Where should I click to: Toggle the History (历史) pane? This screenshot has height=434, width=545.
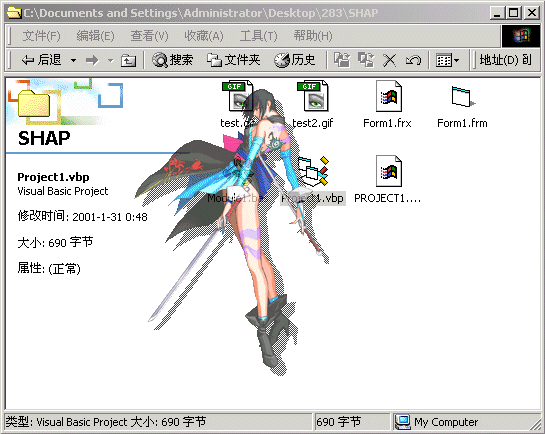[x=294, y=60]
